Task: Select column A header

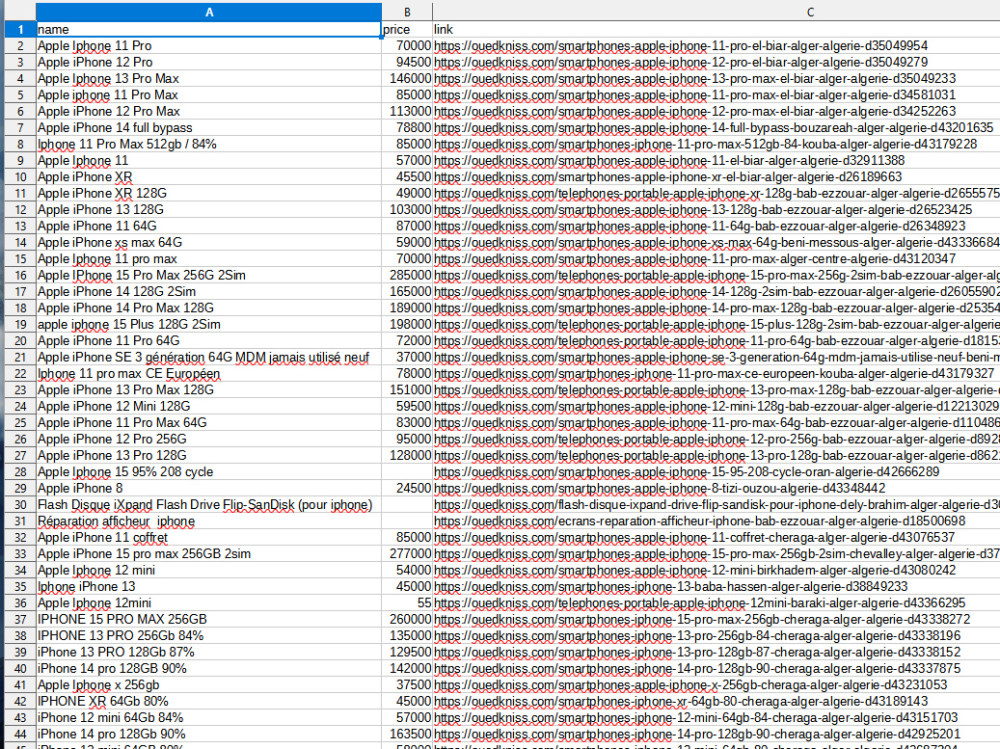Action: pyautogui.click(x=209, y=12)
